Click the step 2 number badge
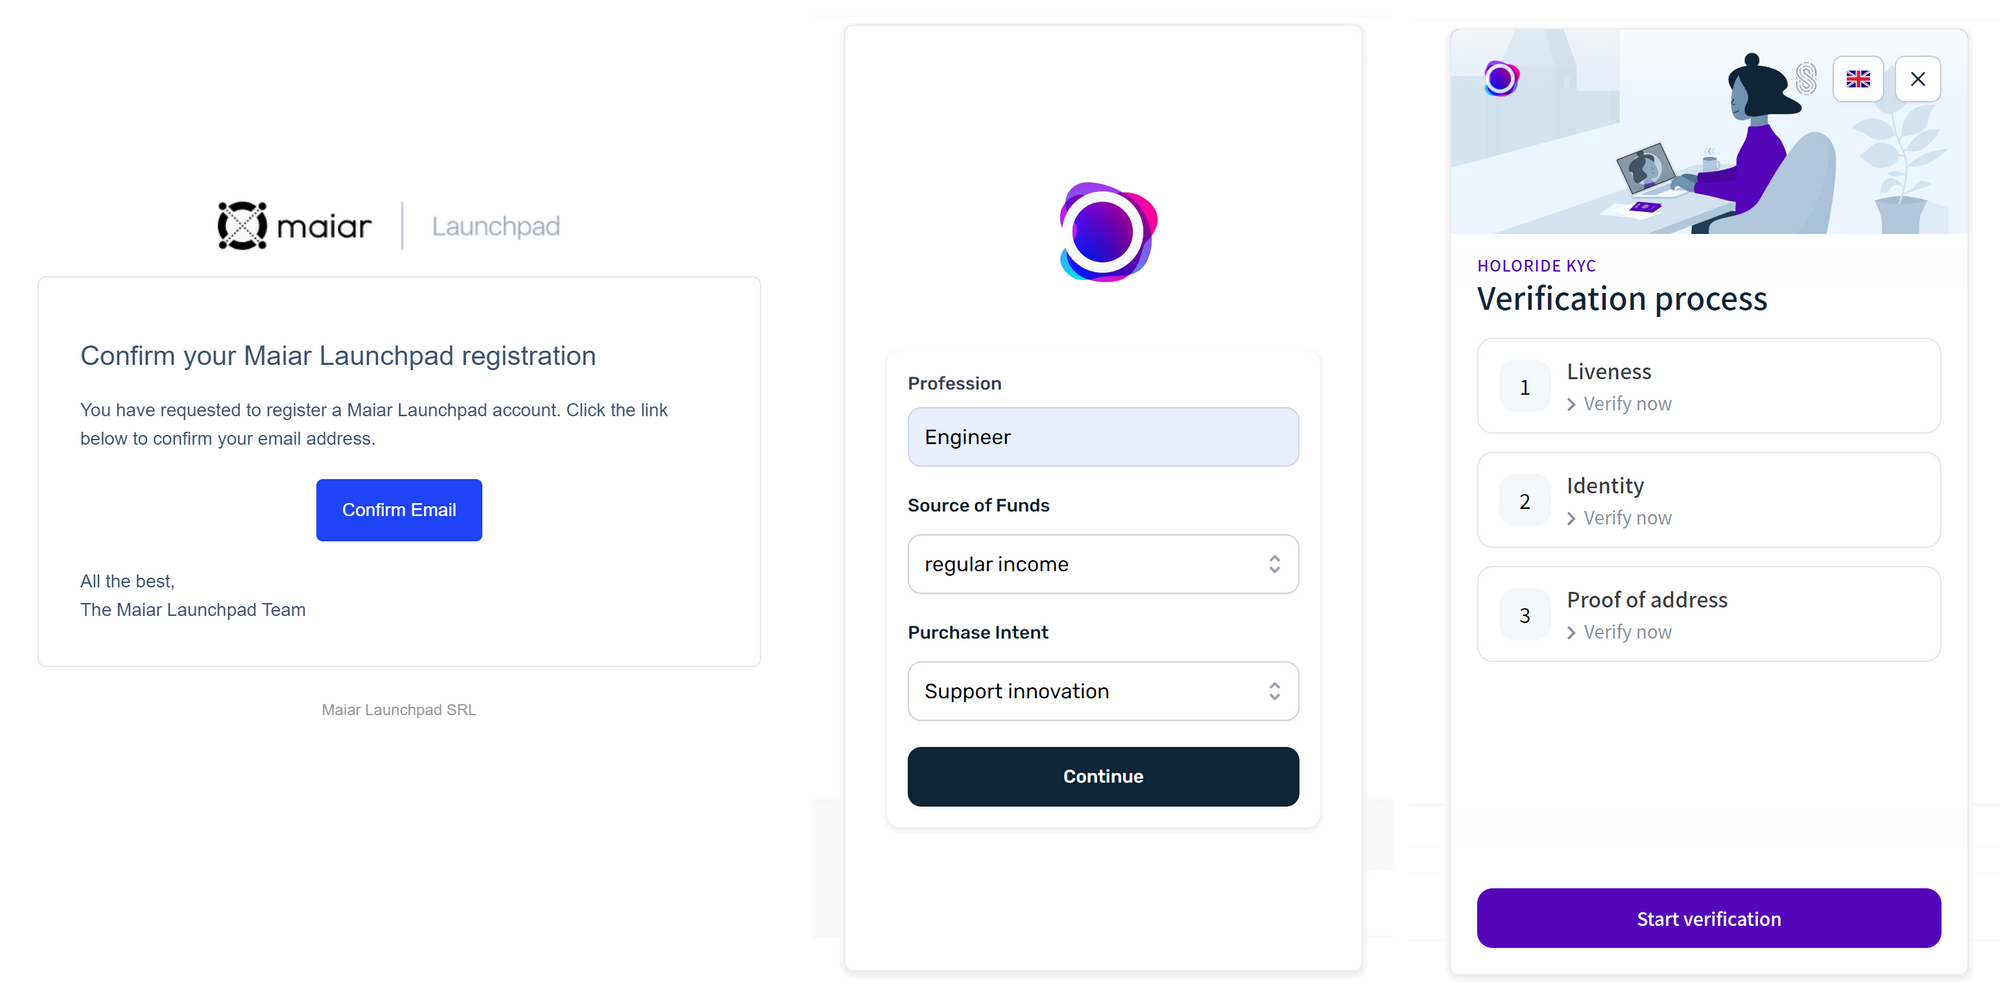Viewport: 2000px width, 1006px height. tap(1525, 501)
